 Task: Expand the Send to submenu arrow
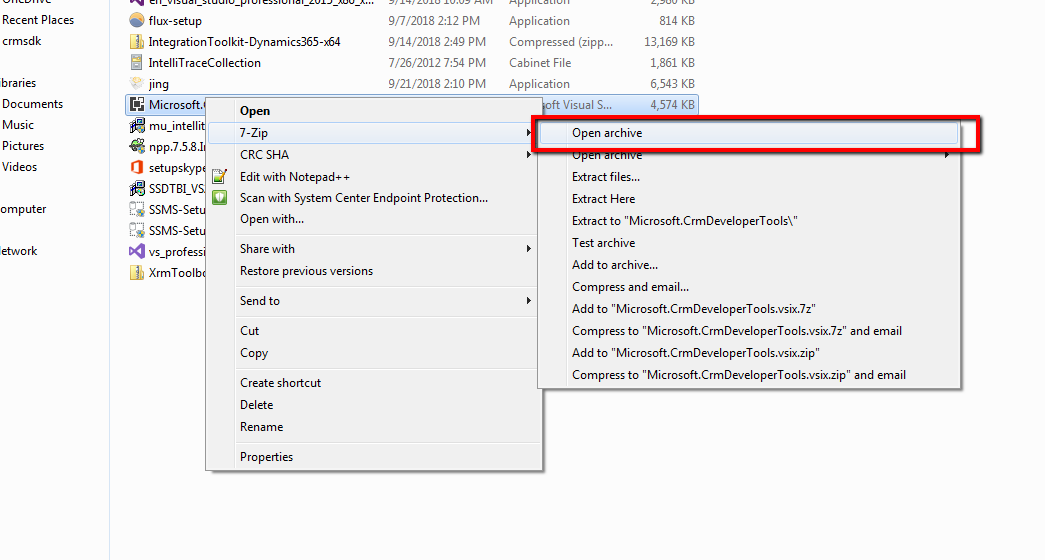pos(528,301)
